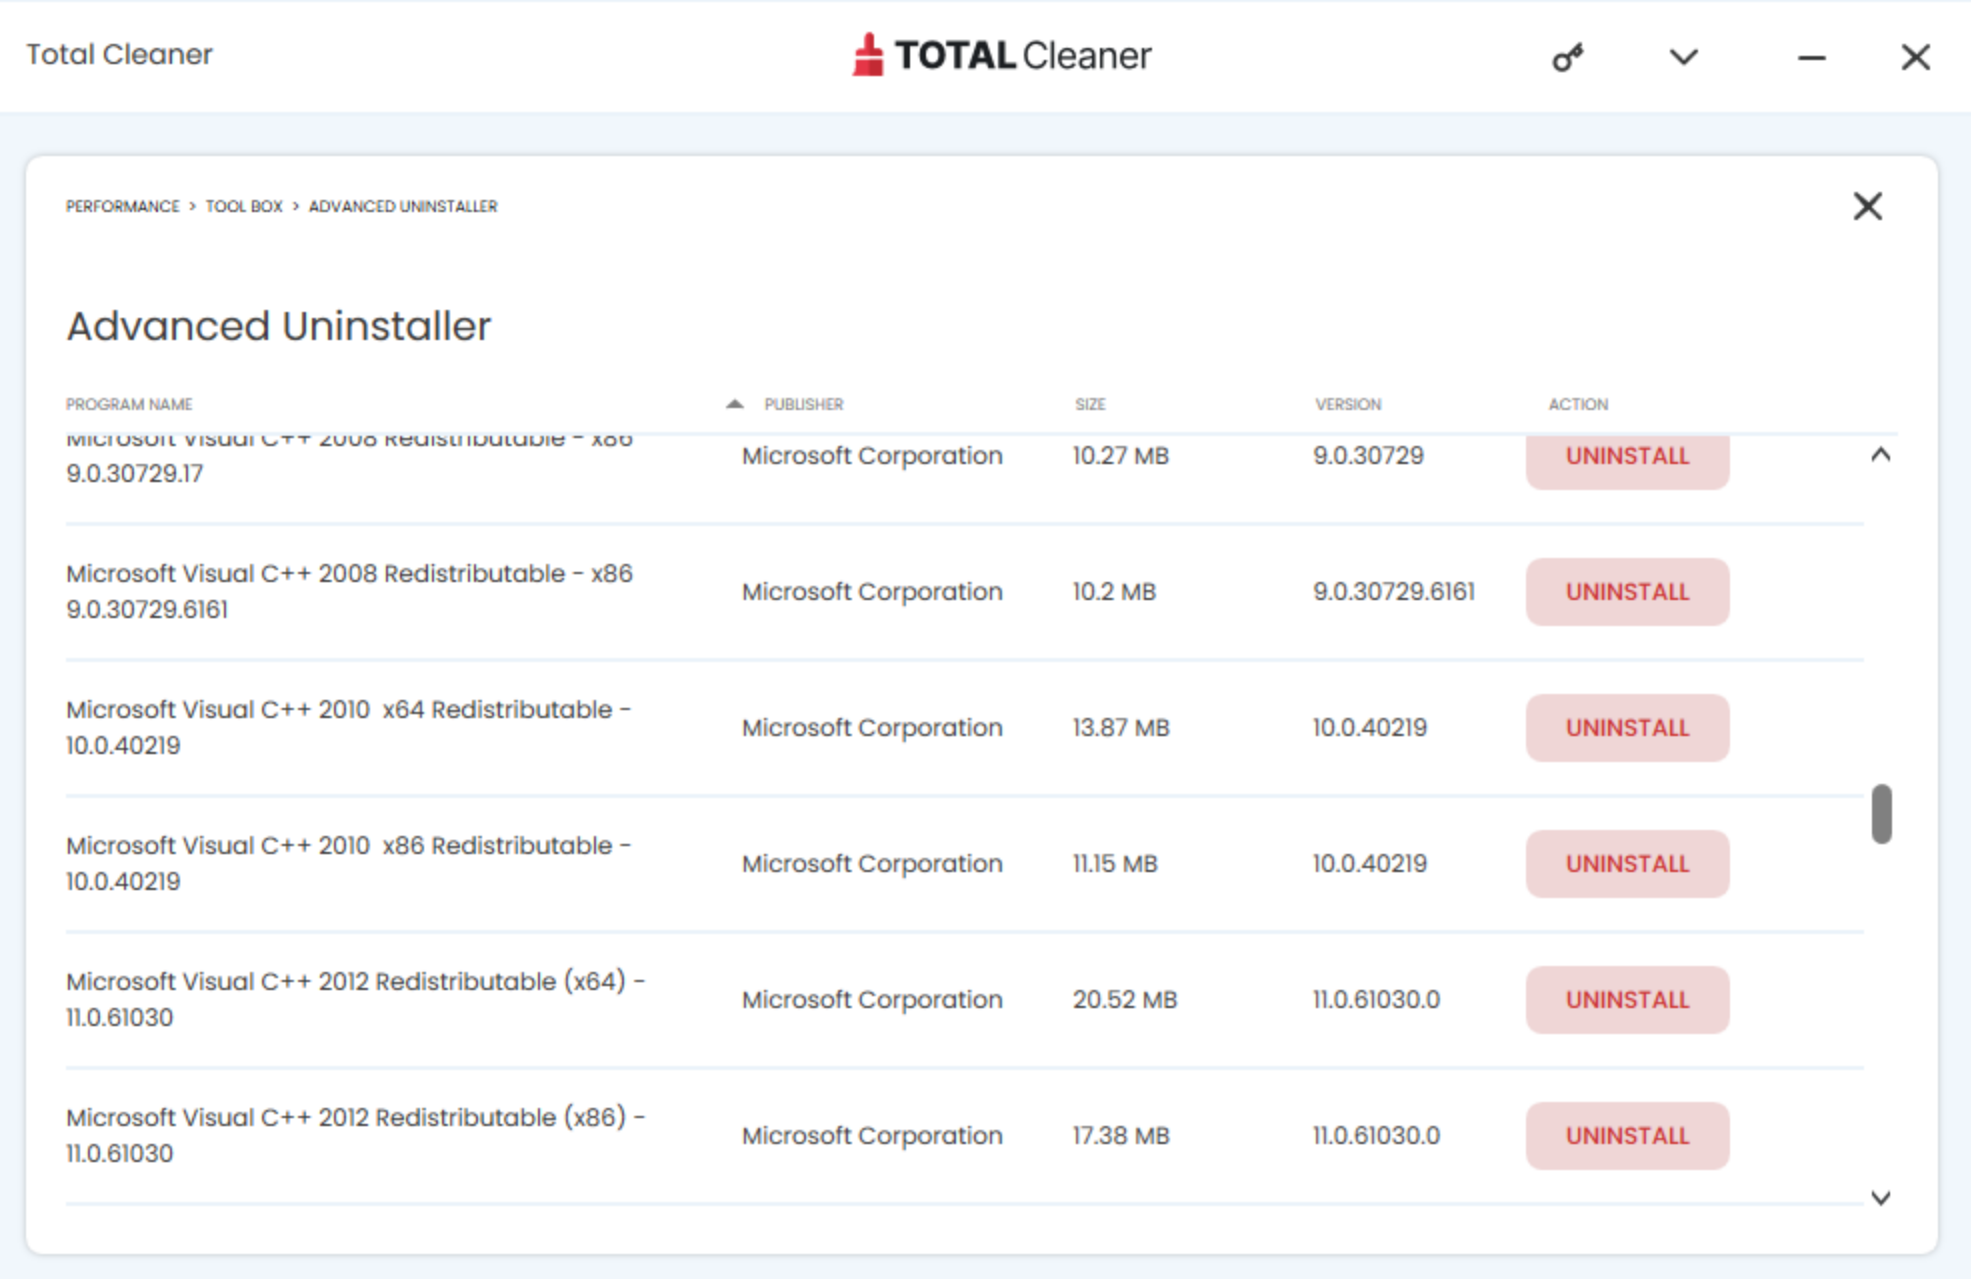The height and width of the screenshot is (1279, 1971).
Task: Click the scroll up arrow of list
Action: [1880, 455]
